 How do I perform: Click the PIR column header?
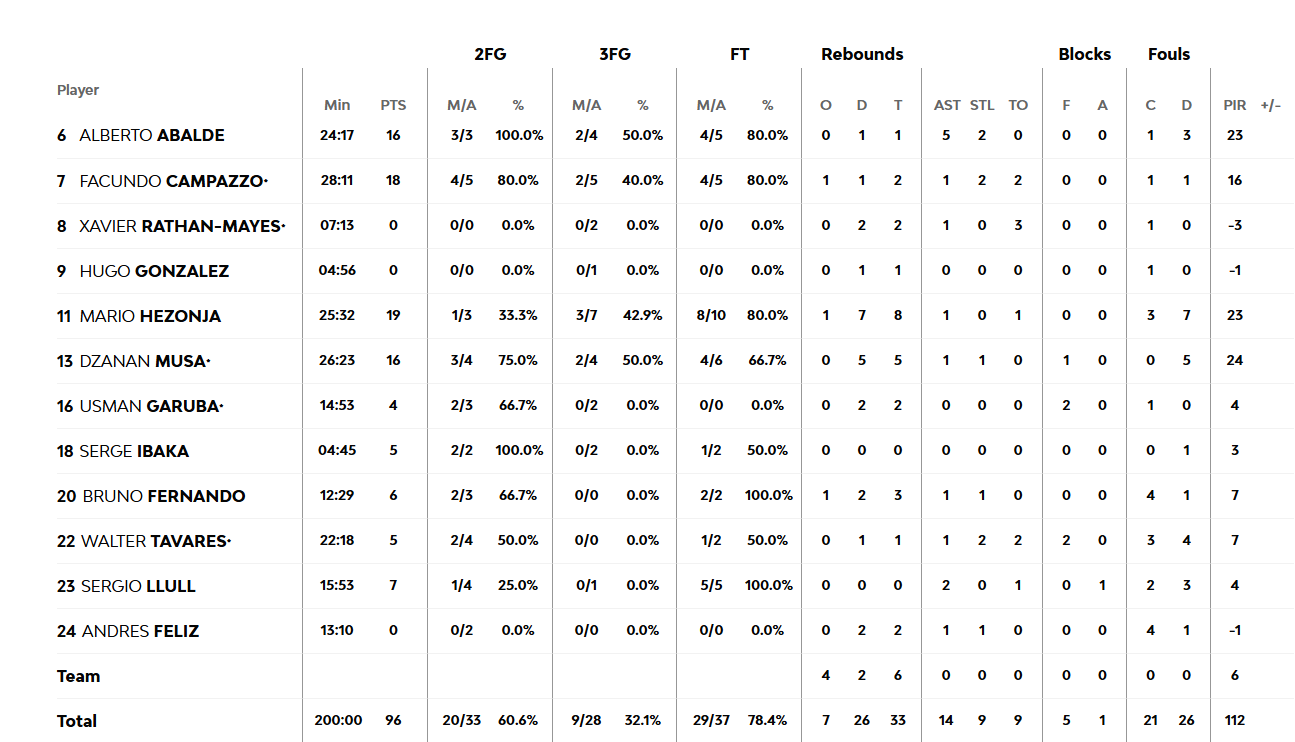(x=1235, y=105)
